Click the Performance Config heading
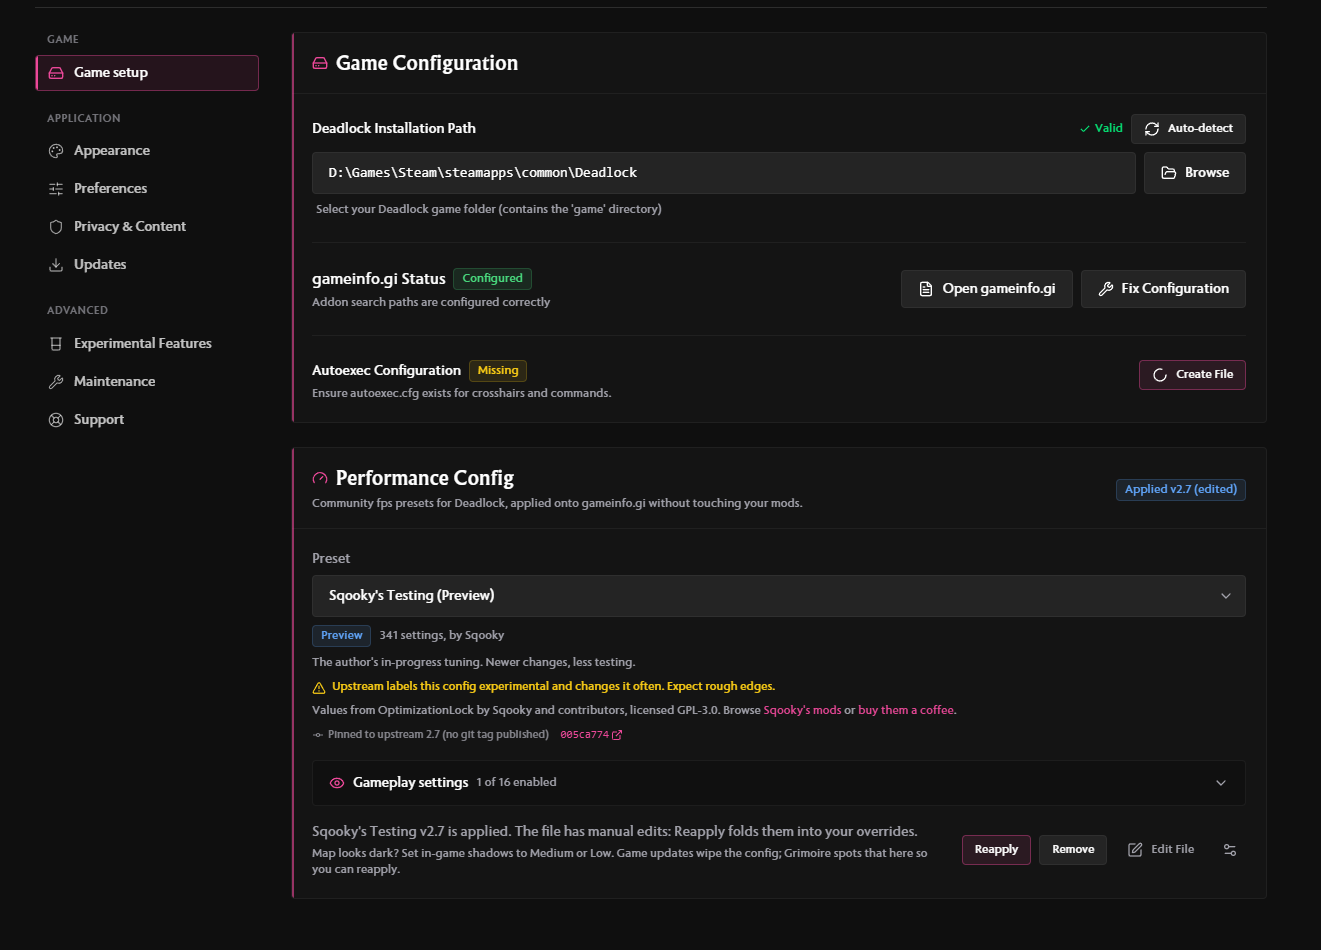Image resolution: width=1321 pixels, height=950 pixels. tap(425, 478)
